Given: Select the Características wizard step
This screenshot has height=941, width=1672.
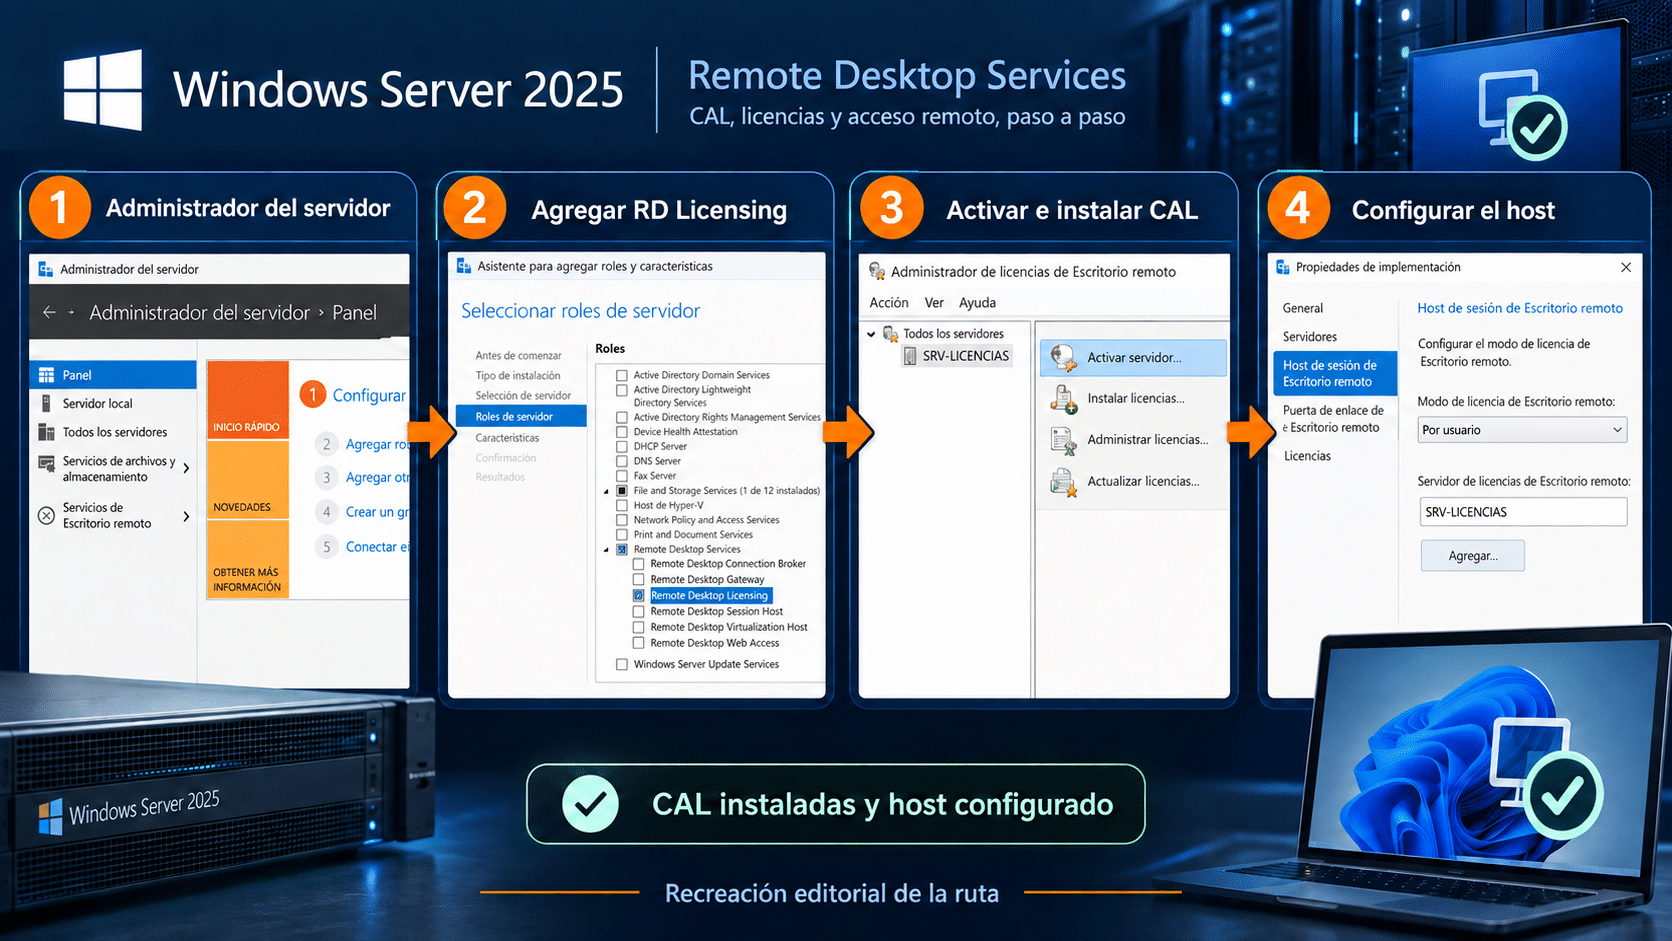Looking at the screenshot, I should click(x=507, y=438).
